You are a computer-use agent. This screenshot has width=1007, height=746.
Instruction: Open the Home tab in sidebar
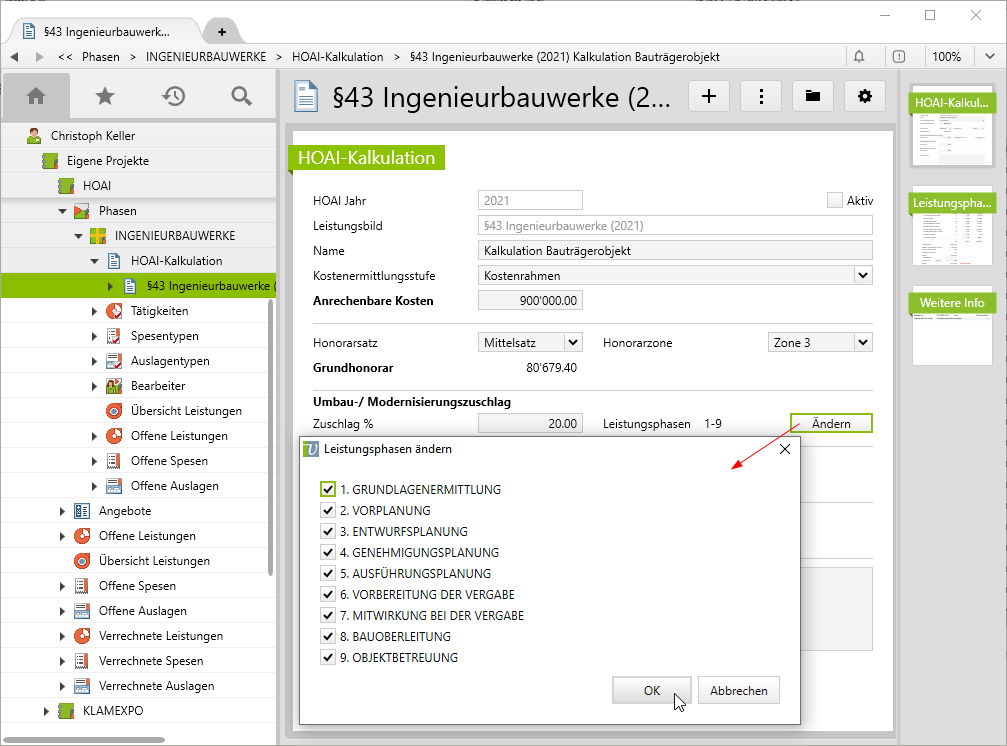[36, 96]
